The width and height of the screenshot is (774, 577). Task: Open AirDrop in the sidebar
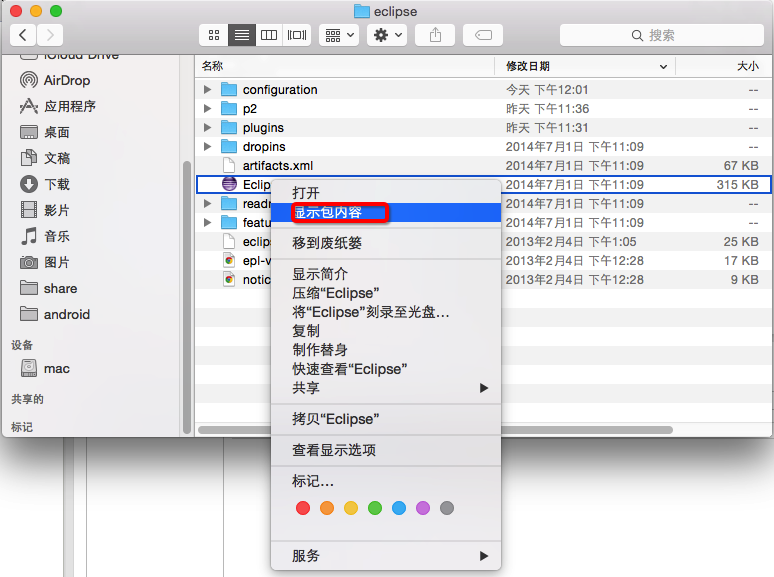pos(54,80)
